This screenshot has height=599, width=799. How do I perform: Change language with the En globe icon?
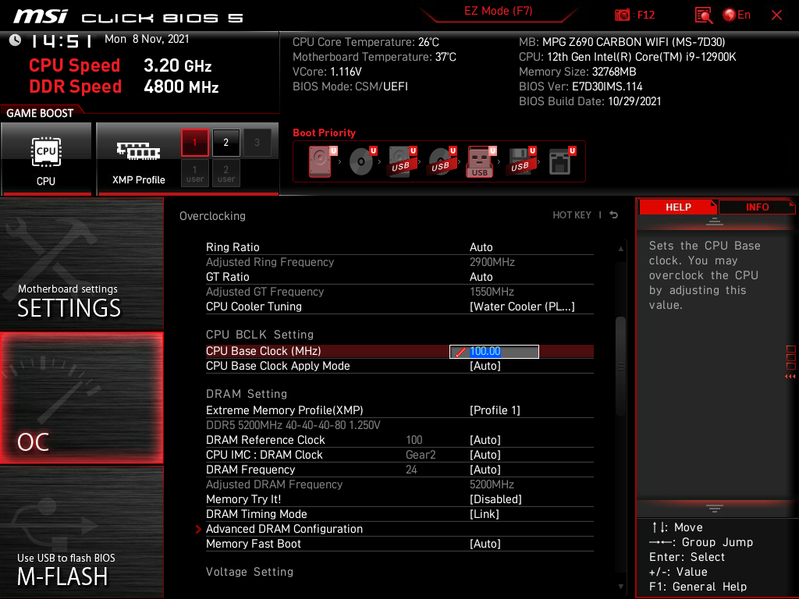coord(737,15)
